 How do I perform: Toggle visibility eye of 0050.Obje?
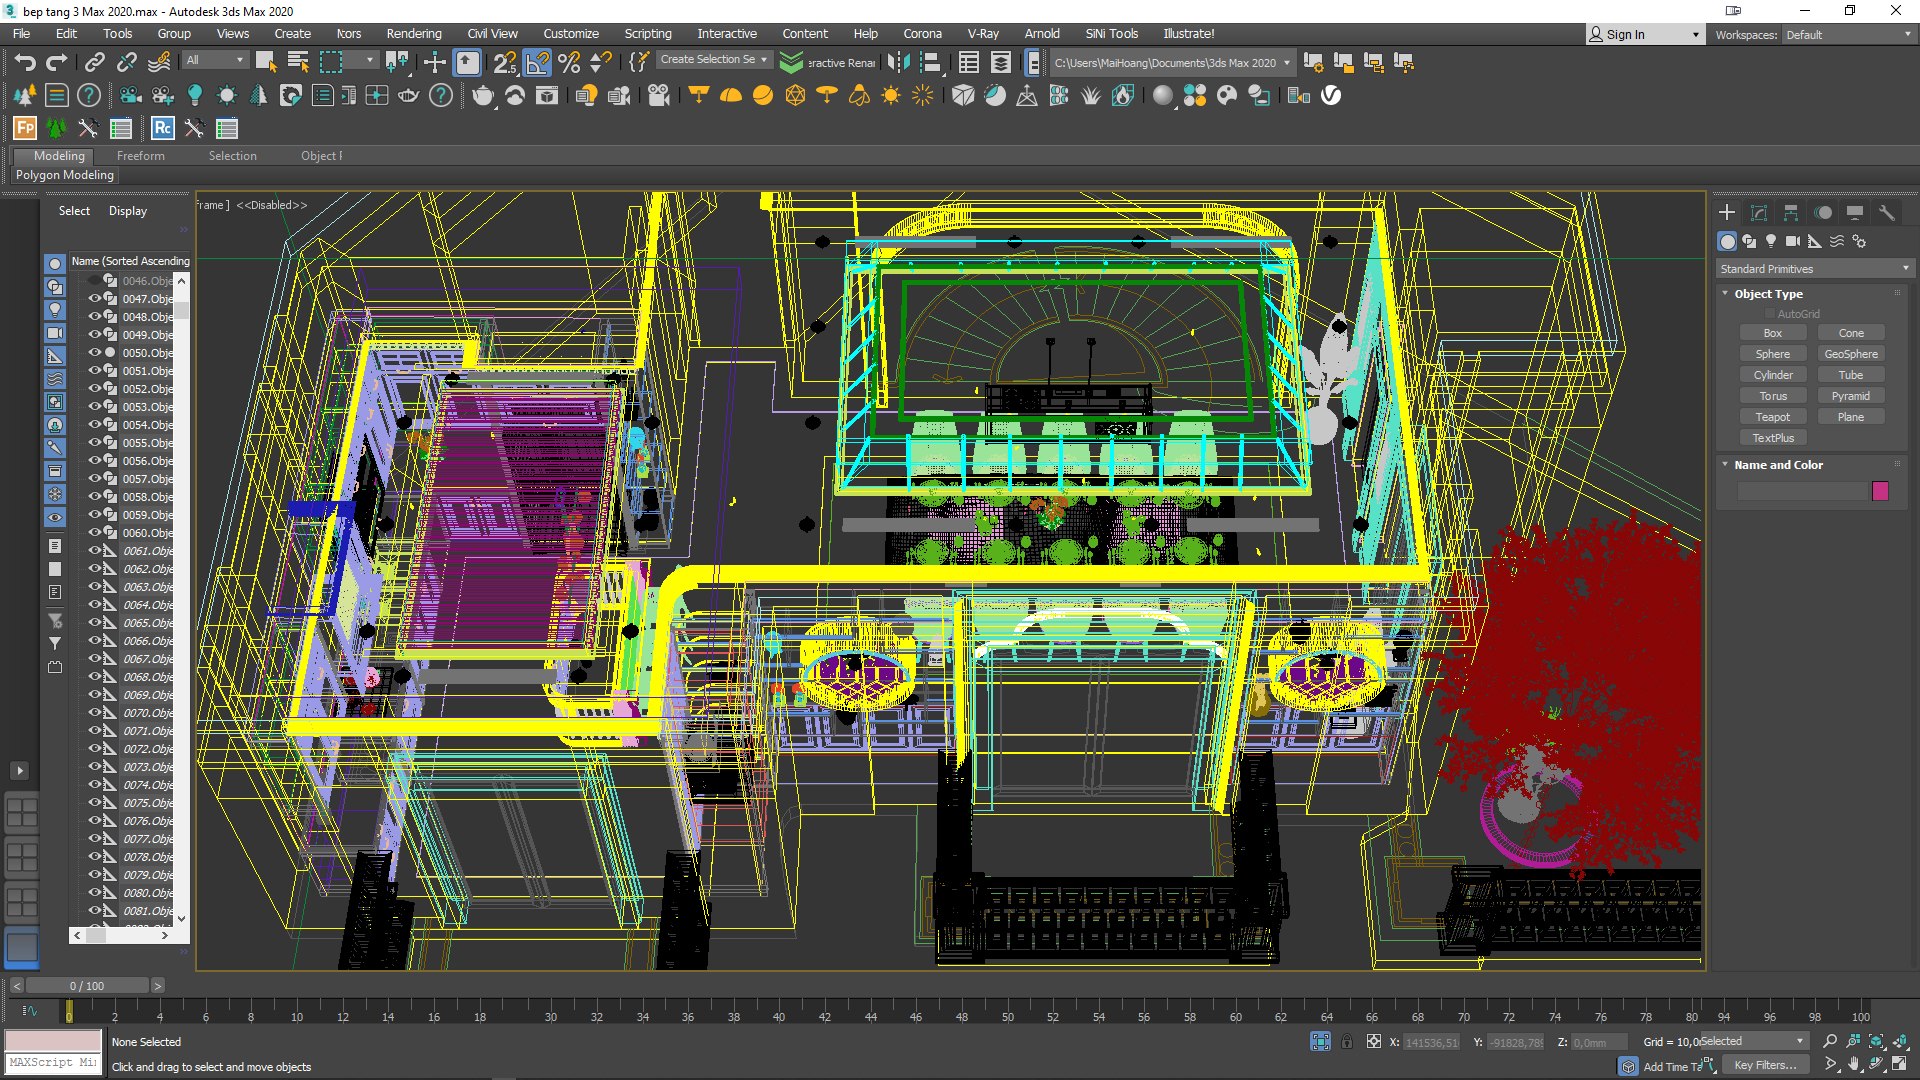[x=95, y=353]
